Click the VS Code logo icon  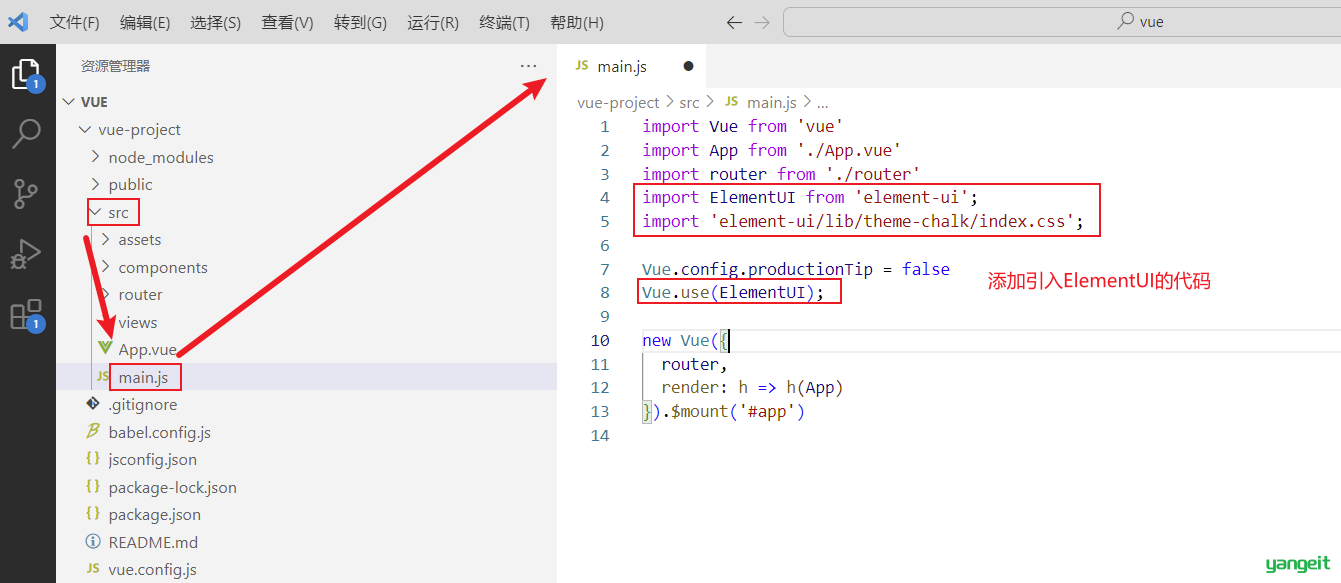[19, 22]
